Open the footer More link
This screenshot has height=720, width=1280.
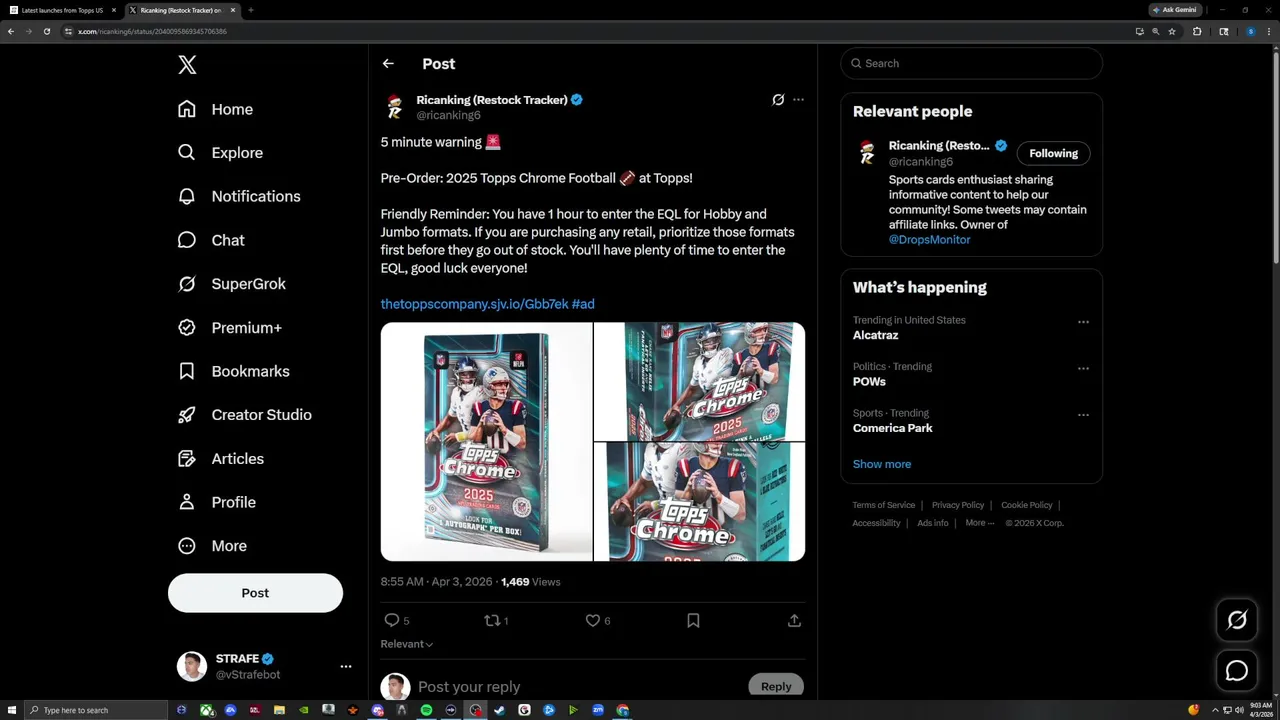point(980,523)
